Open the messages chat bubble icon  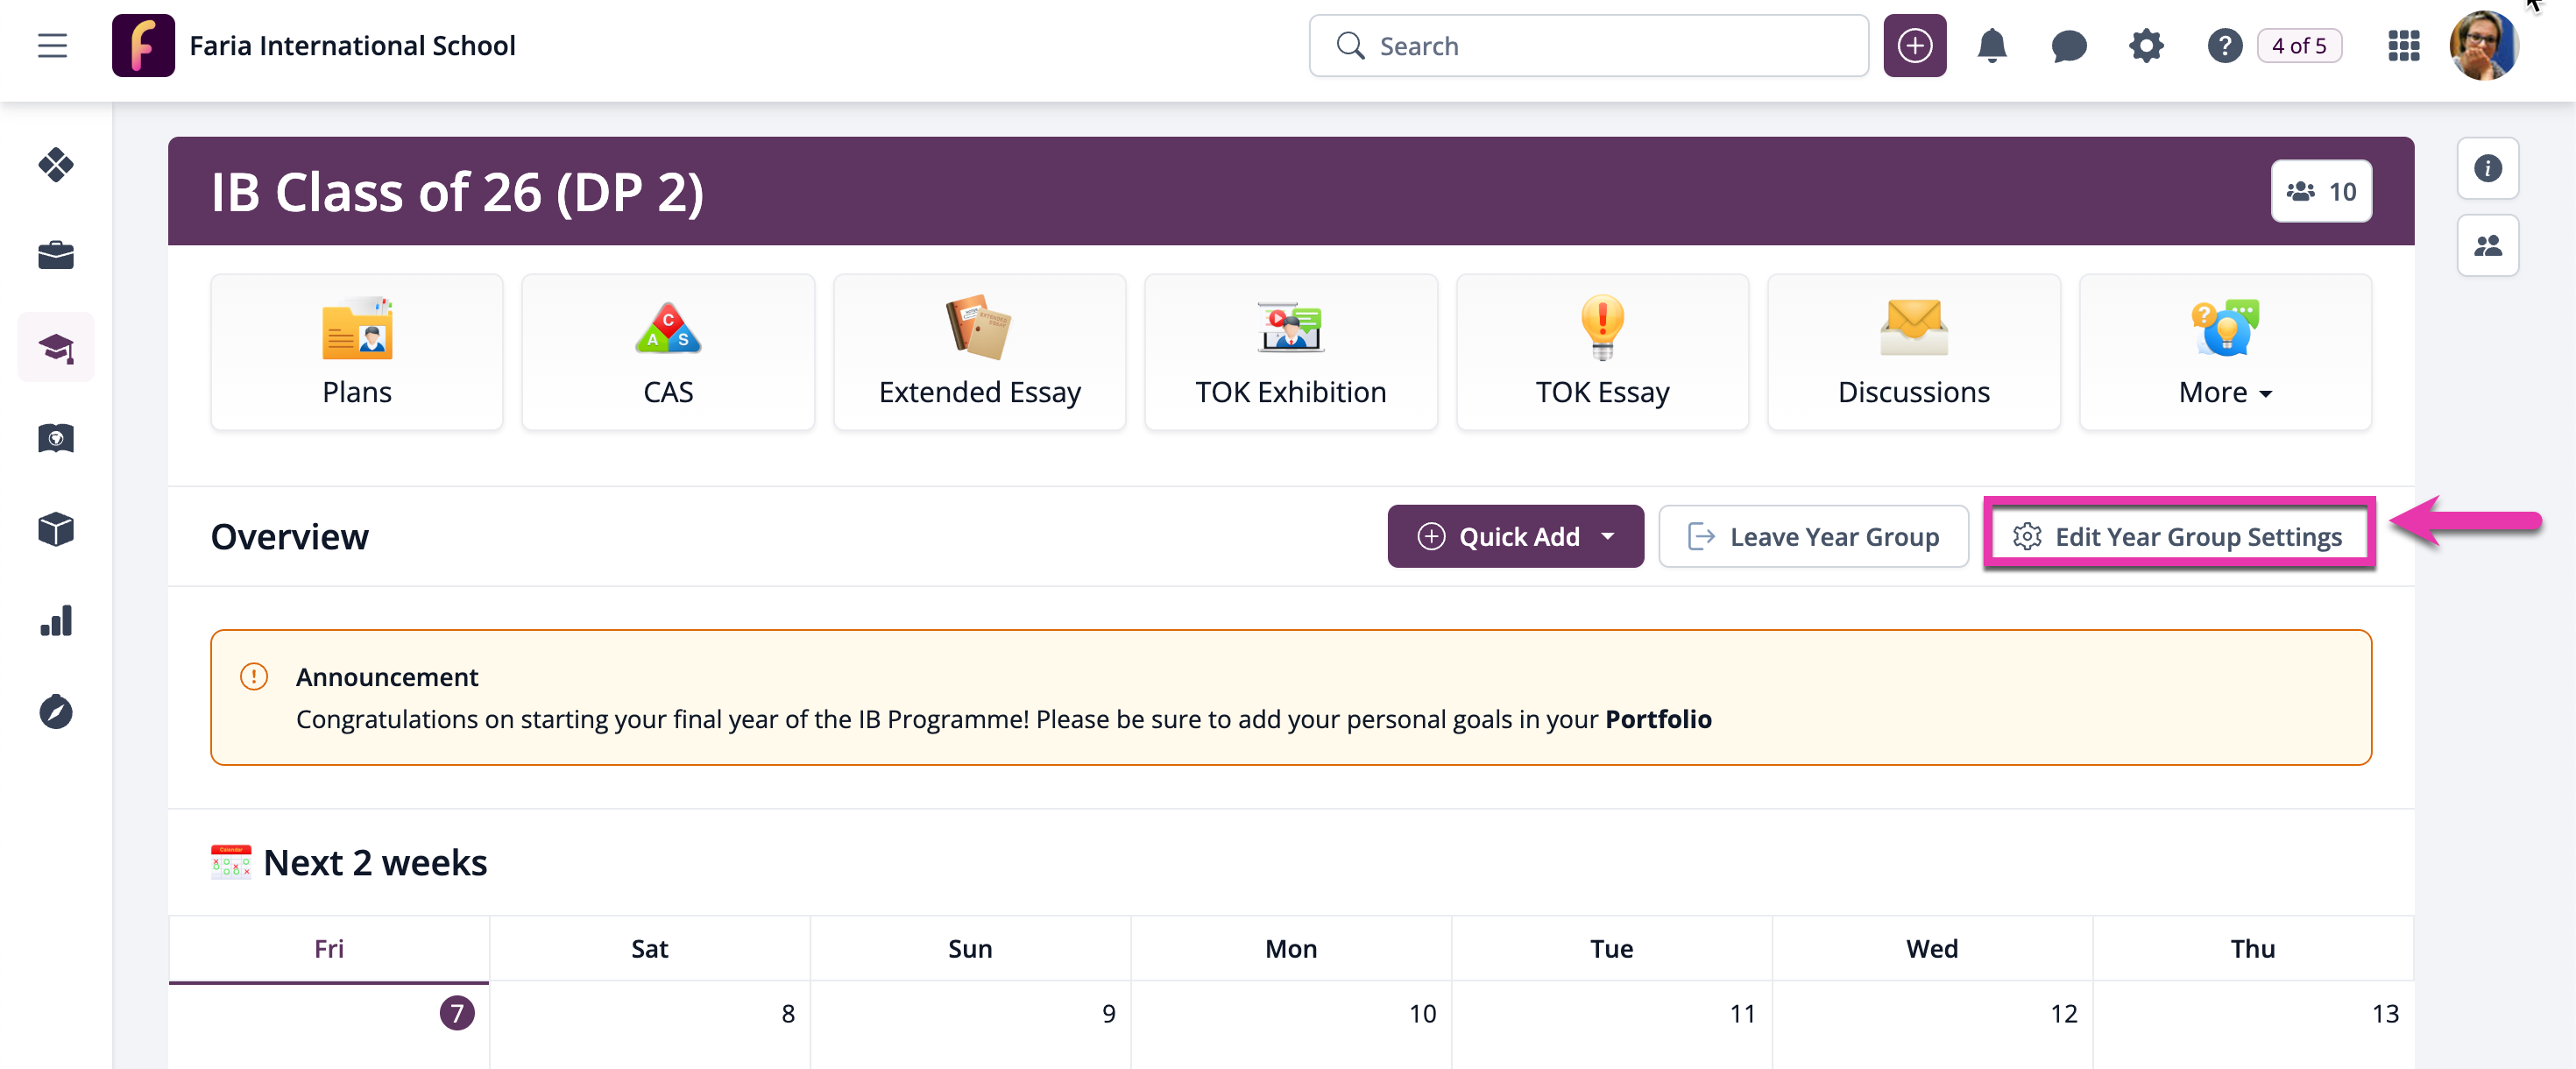[2068, 46]
